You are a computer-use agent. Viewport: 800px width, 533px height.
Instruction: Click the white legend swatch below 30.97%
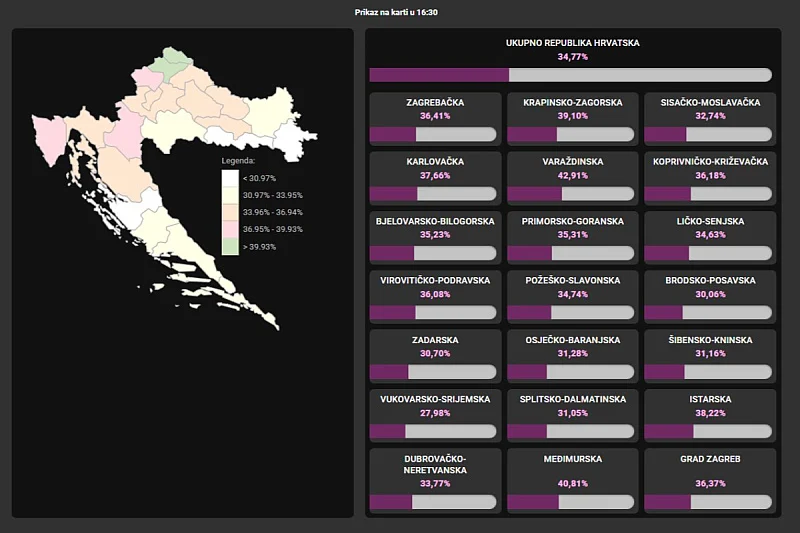pos(230,178)
